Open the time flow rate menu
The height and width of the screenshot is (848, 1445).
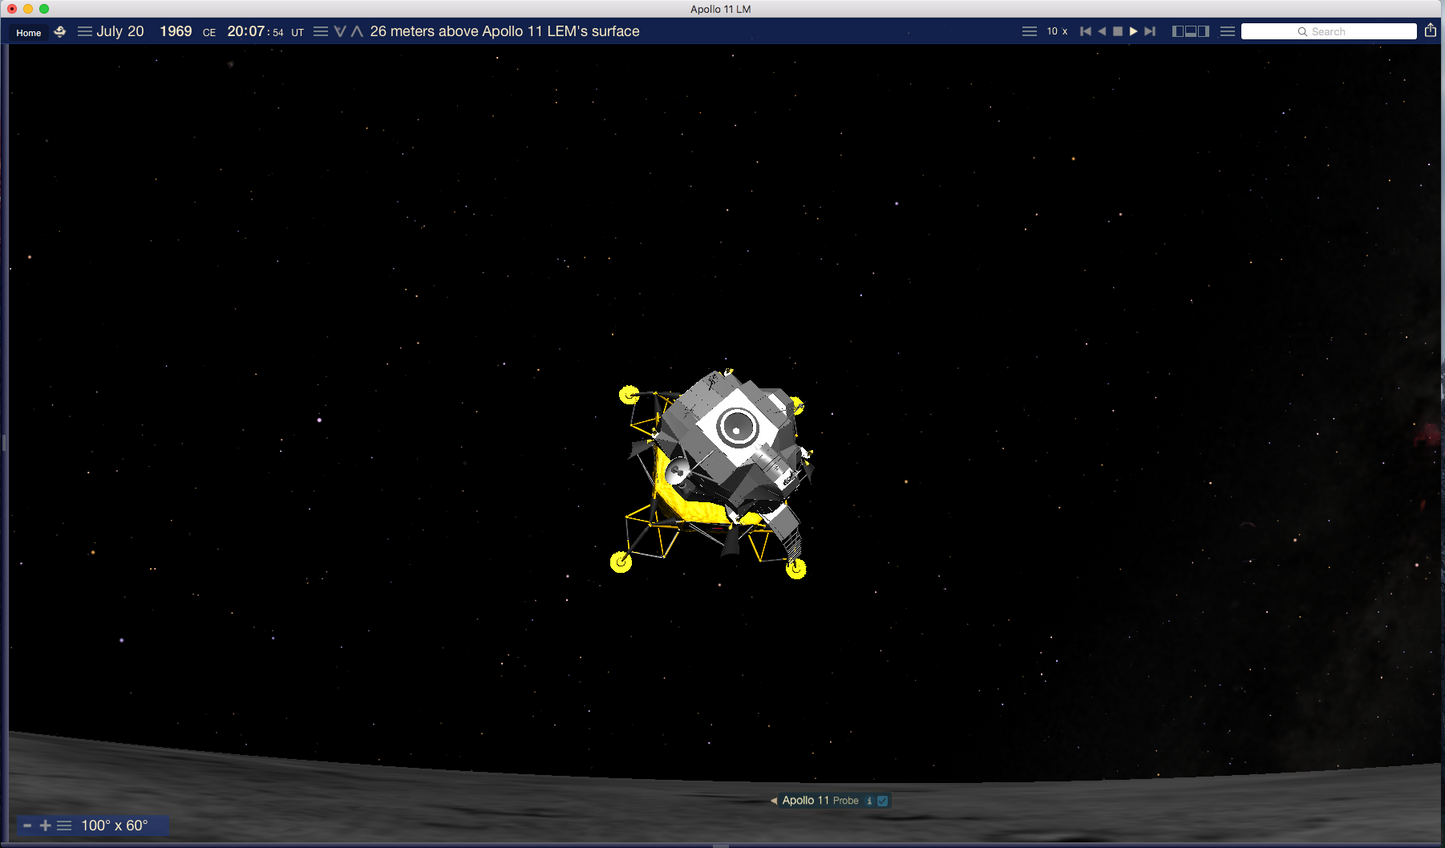tap(1029, 32)
